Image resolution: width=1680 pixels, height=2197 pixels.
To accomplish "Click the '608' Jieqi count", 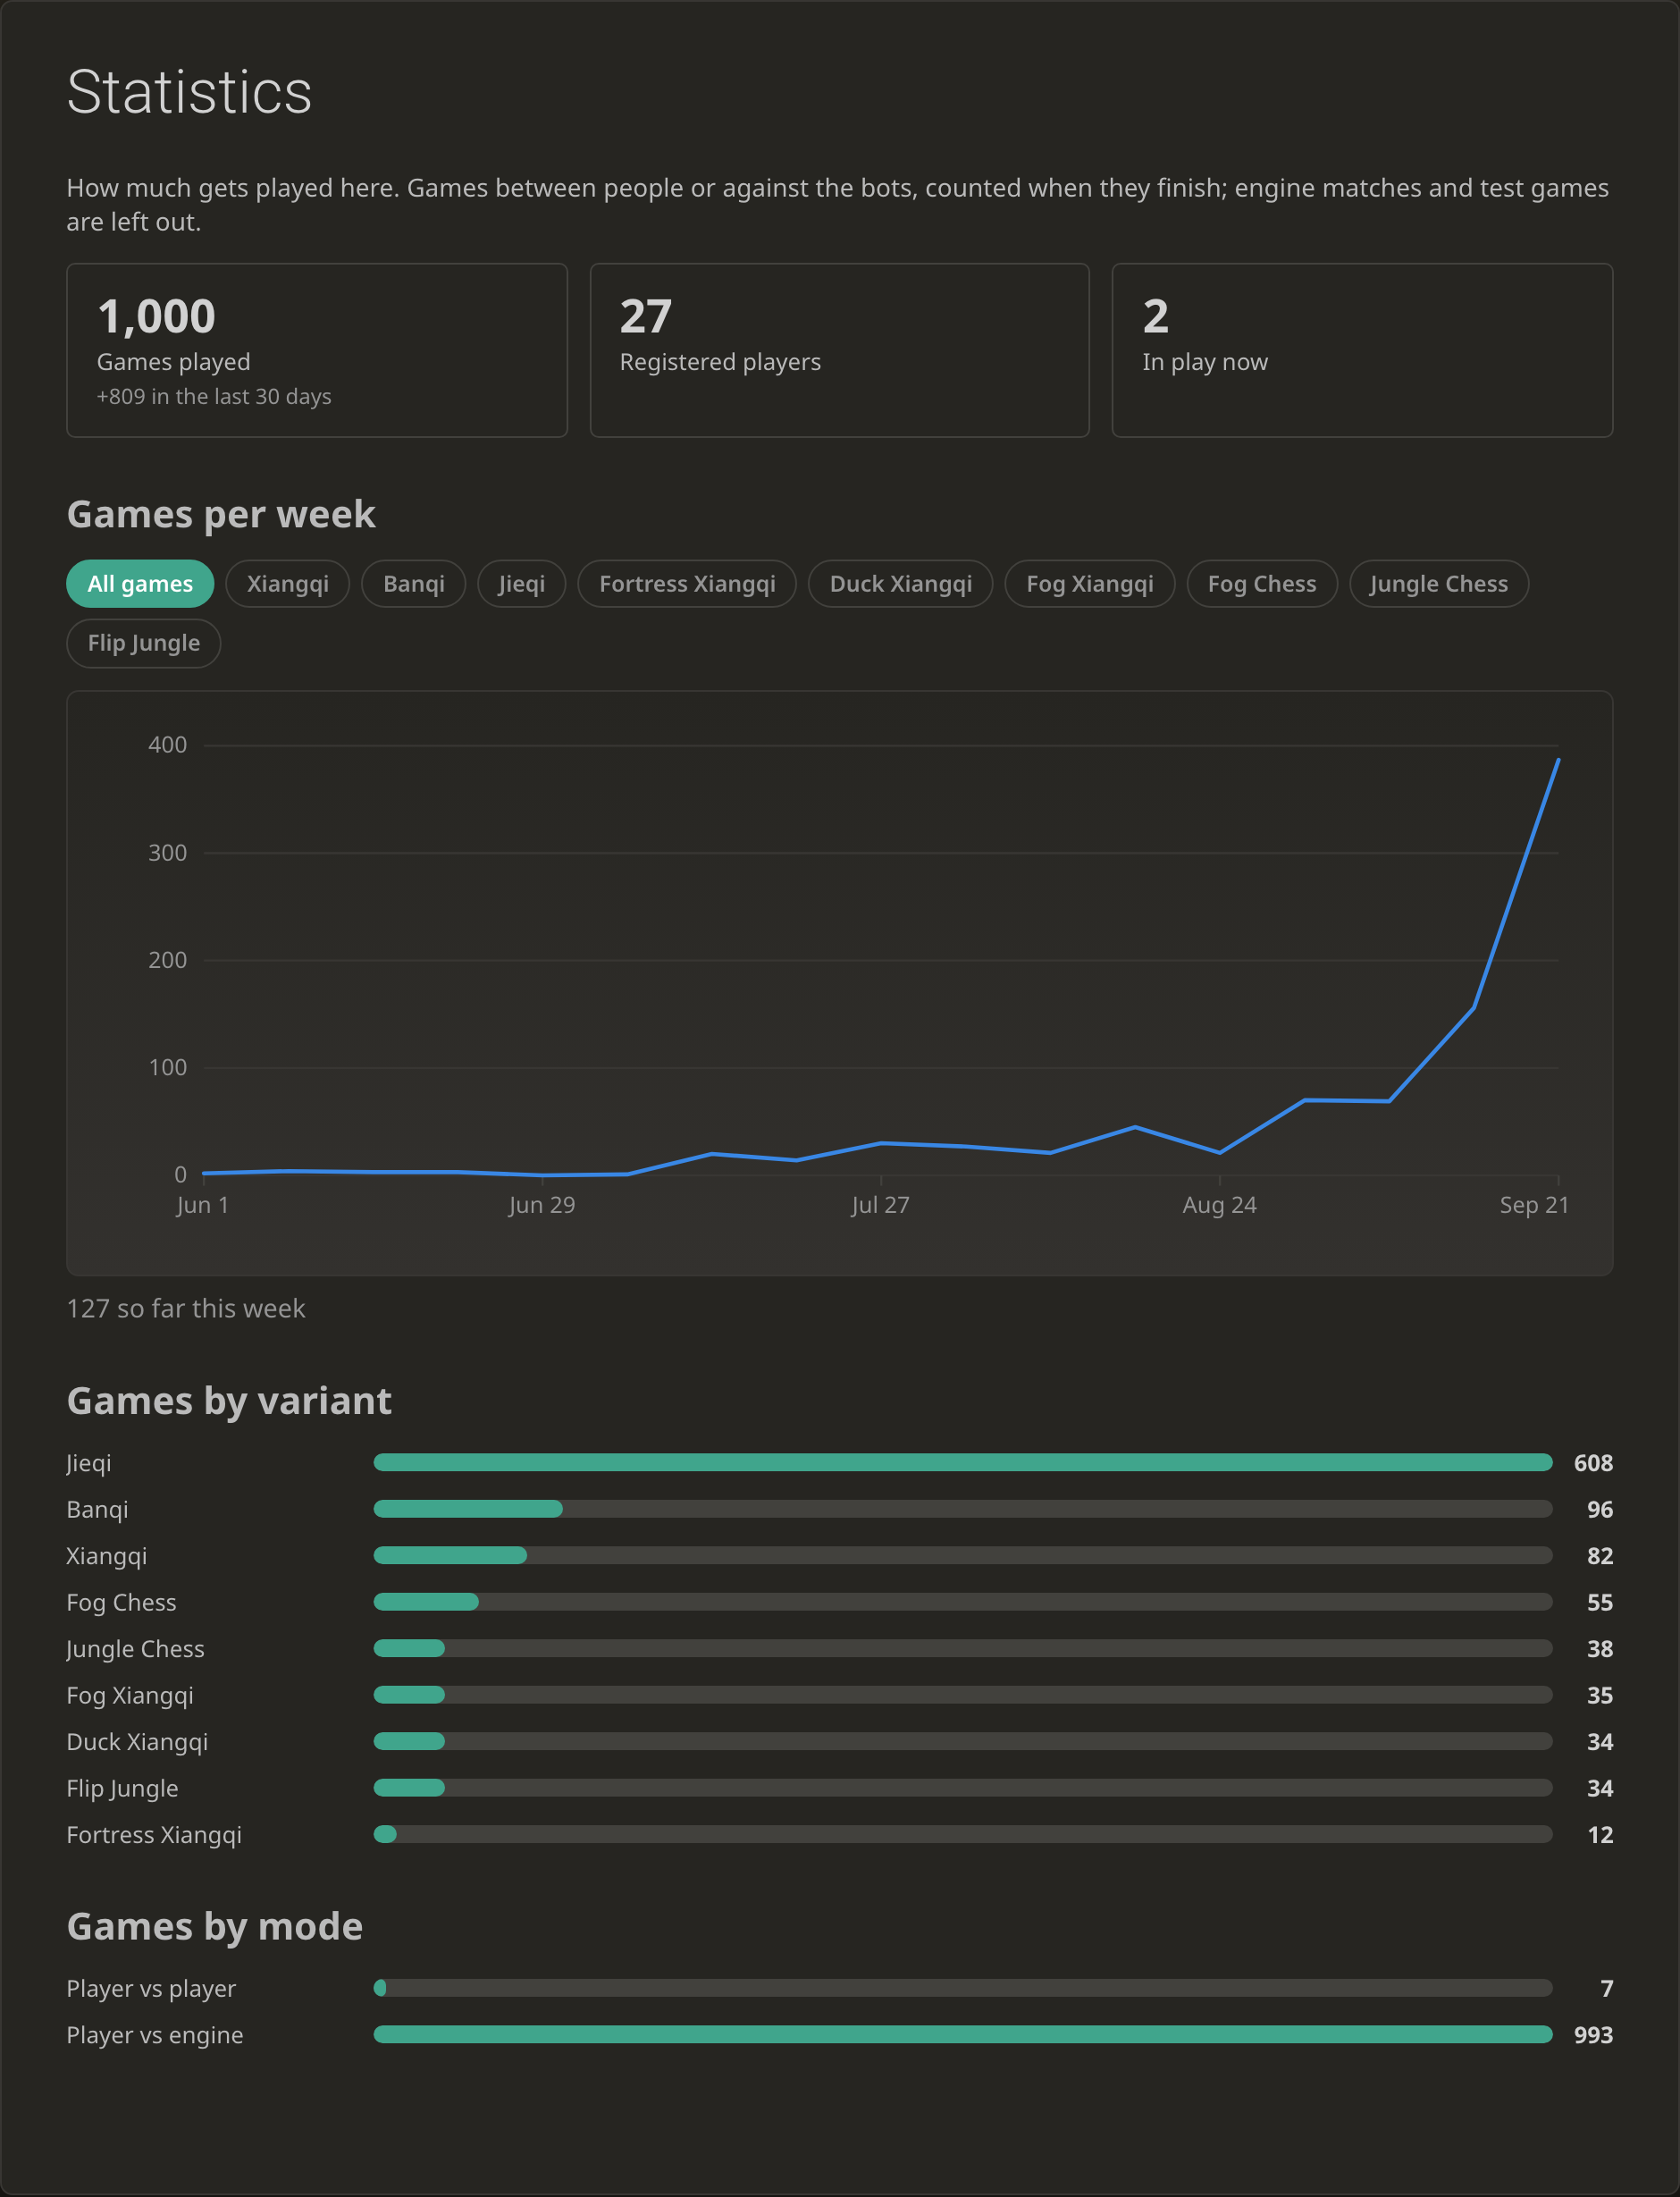I will pyautogui.click(x=1593, y=1463).
